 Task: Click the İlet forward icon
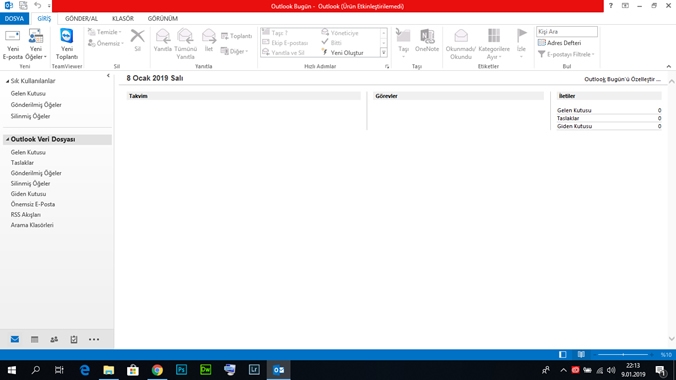click(x=209, y=40)
